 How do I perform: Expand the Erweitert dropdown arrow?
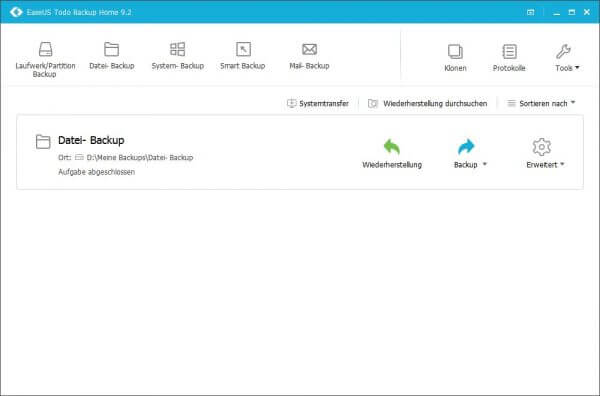point(562,164)
